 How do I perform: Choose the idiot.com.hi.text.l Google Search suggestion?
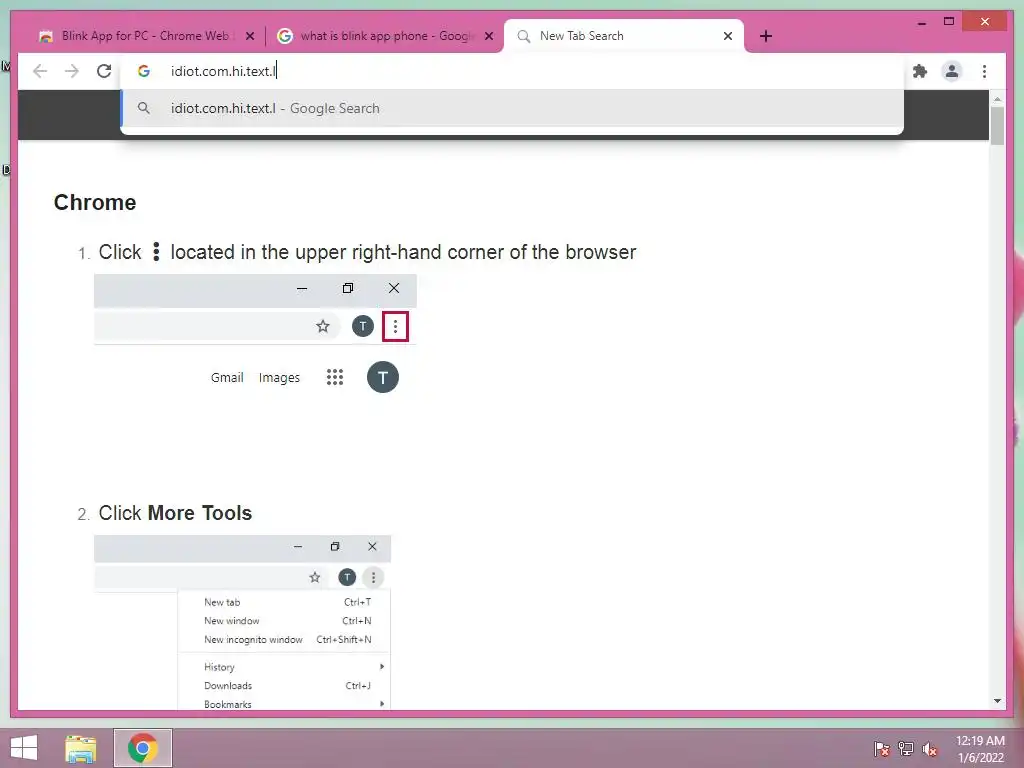point(512,108)
